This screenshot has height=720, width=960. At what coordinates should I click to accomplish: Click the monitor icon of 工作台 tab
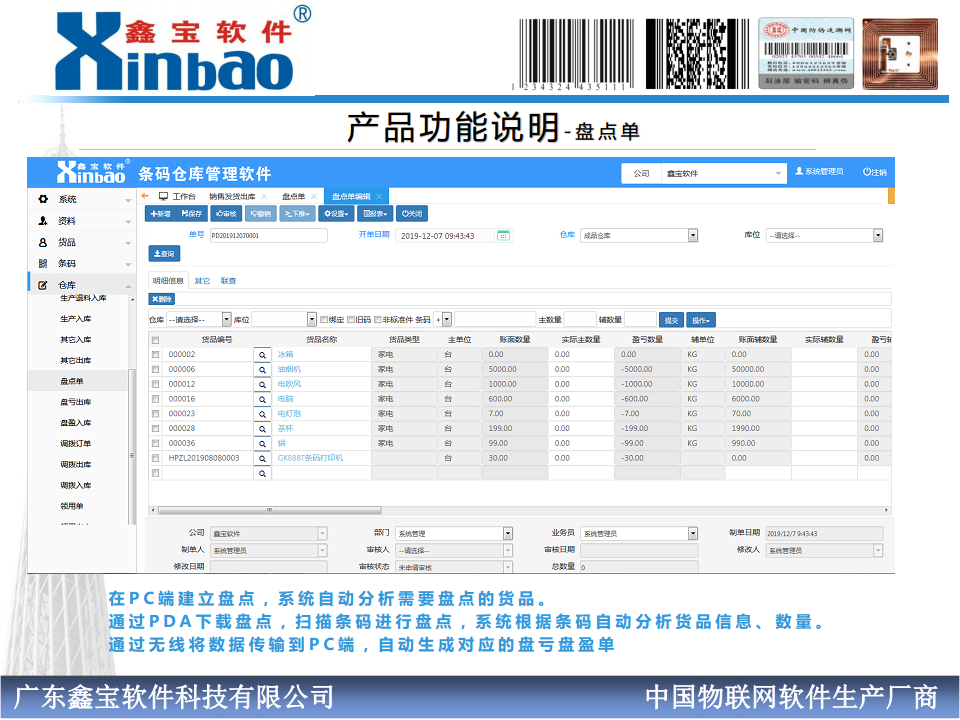point(163,197)
